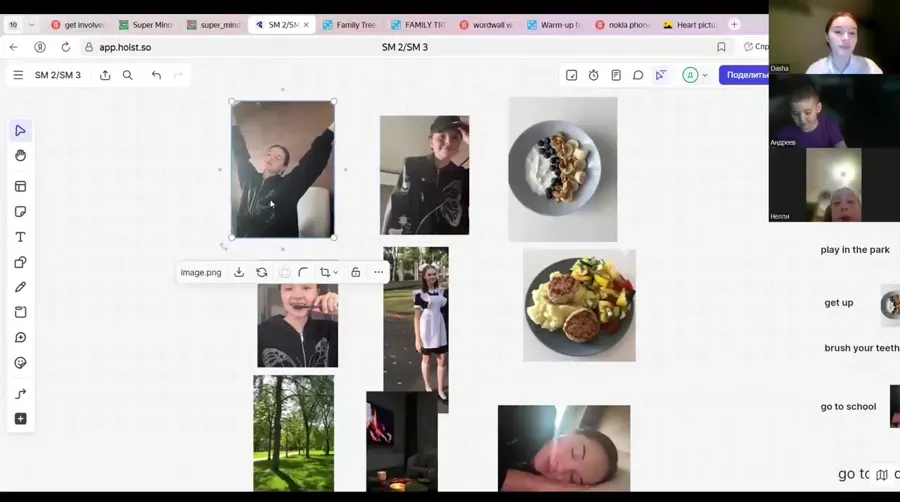Open the timer tool

coord(593,75)
